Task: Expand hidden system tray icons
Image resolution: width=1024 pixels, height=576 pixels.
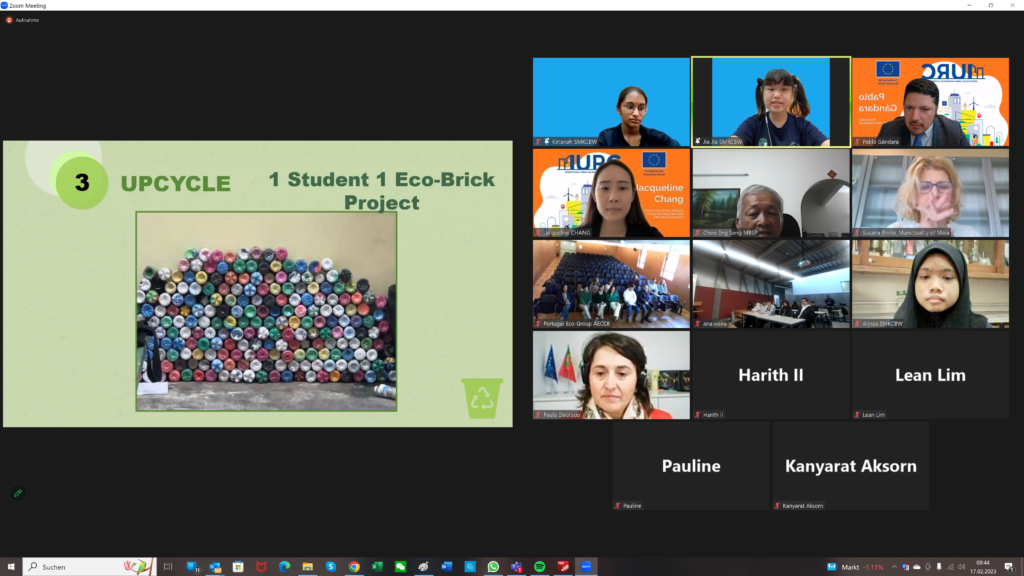Action: tap(894, 567)
